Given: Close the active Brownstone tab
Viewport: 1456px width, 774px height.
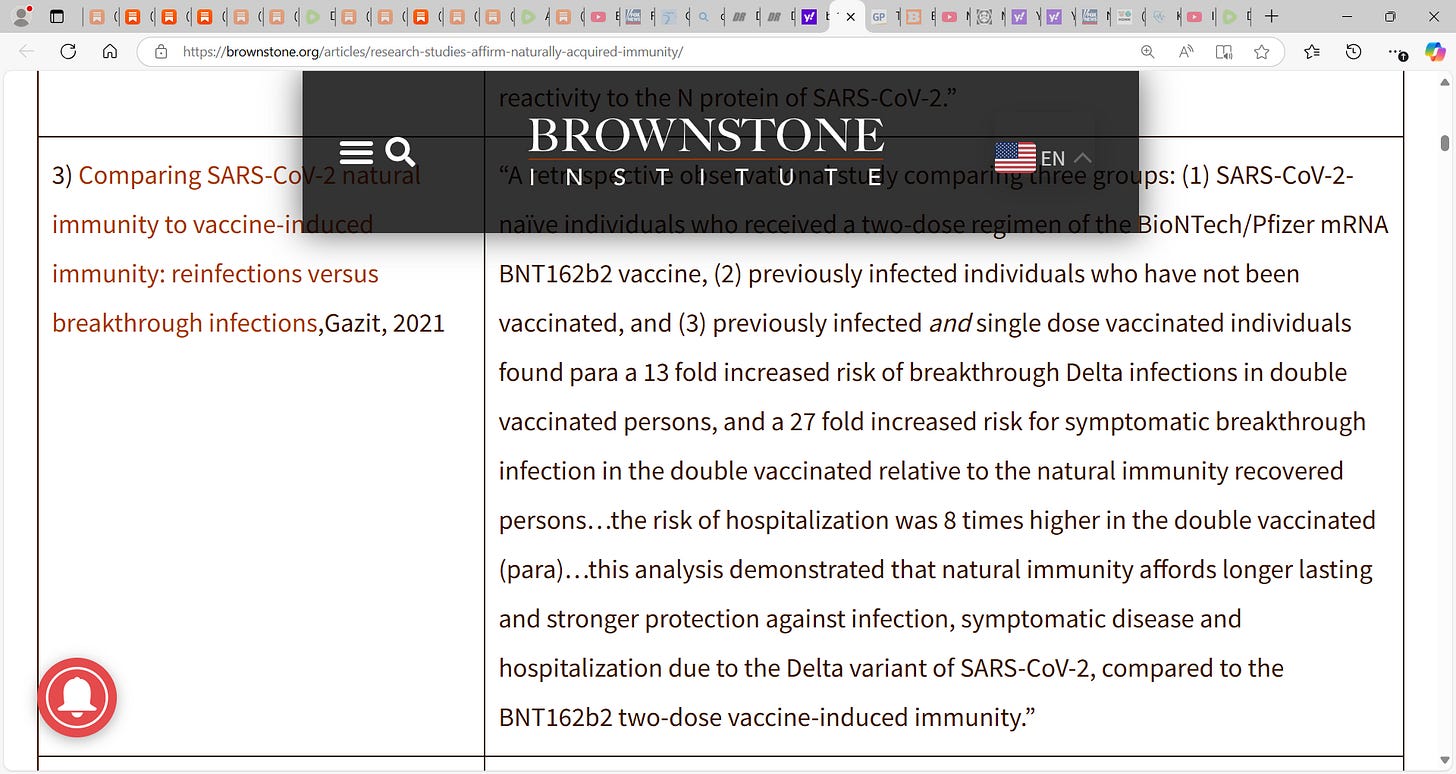Looking at the screenshot, I should point(850,17).
